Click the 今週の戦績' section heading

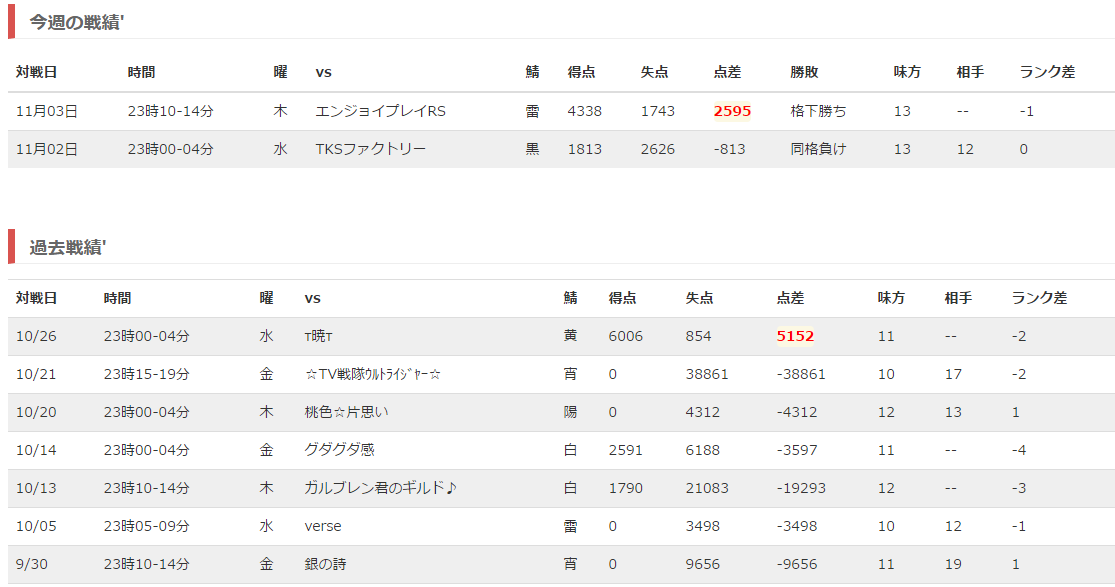coord(77,23)
